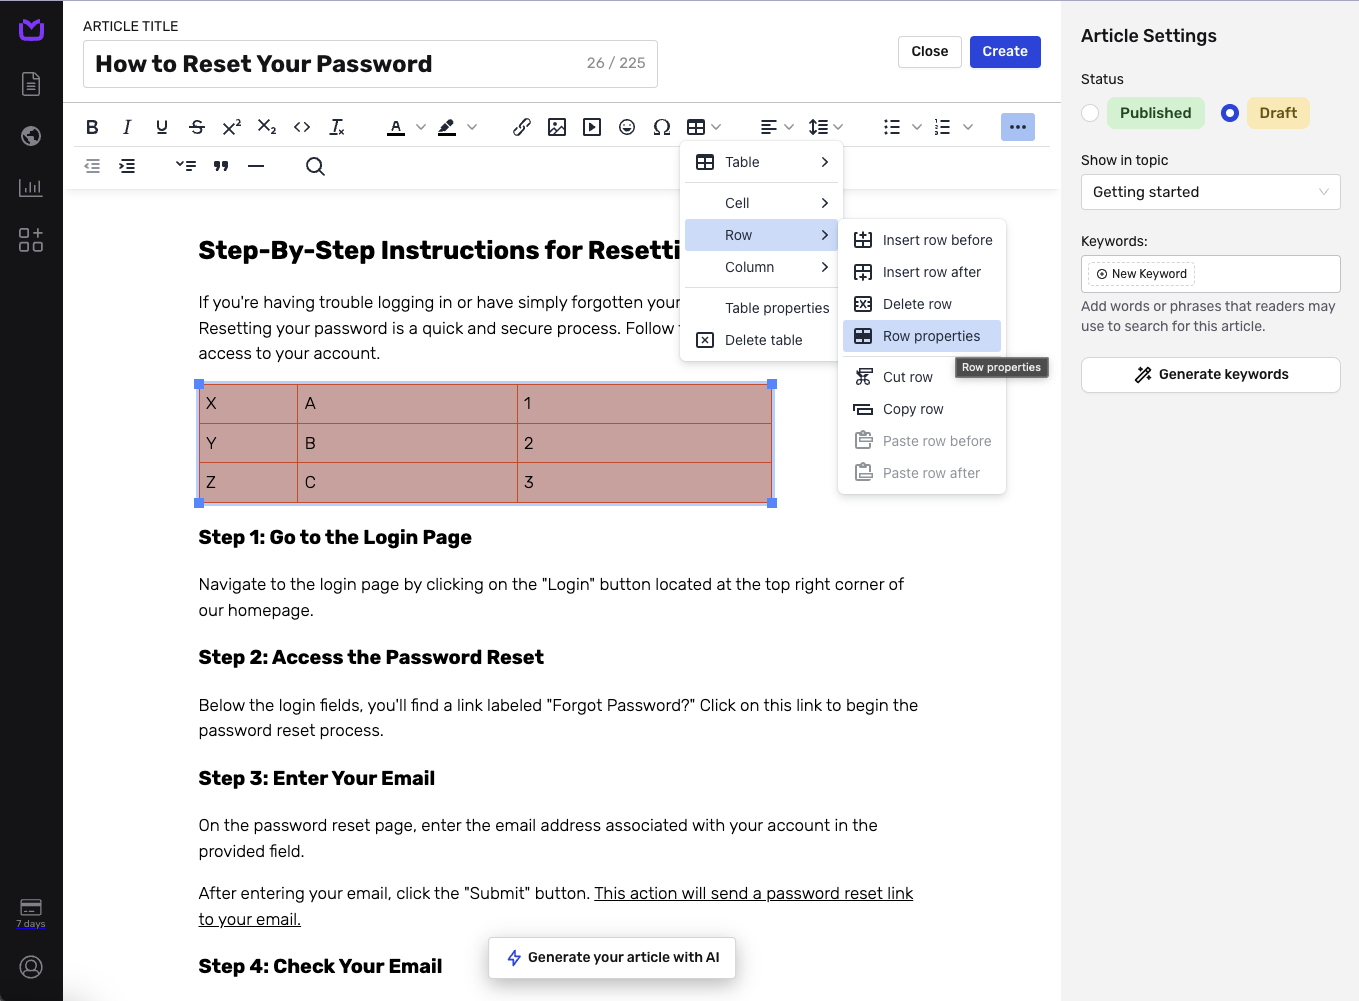Image resolution: width=1359 pixels, height=1001 pixels.
Task: Insert a hyperlink
Action: [x=522, y=127]
